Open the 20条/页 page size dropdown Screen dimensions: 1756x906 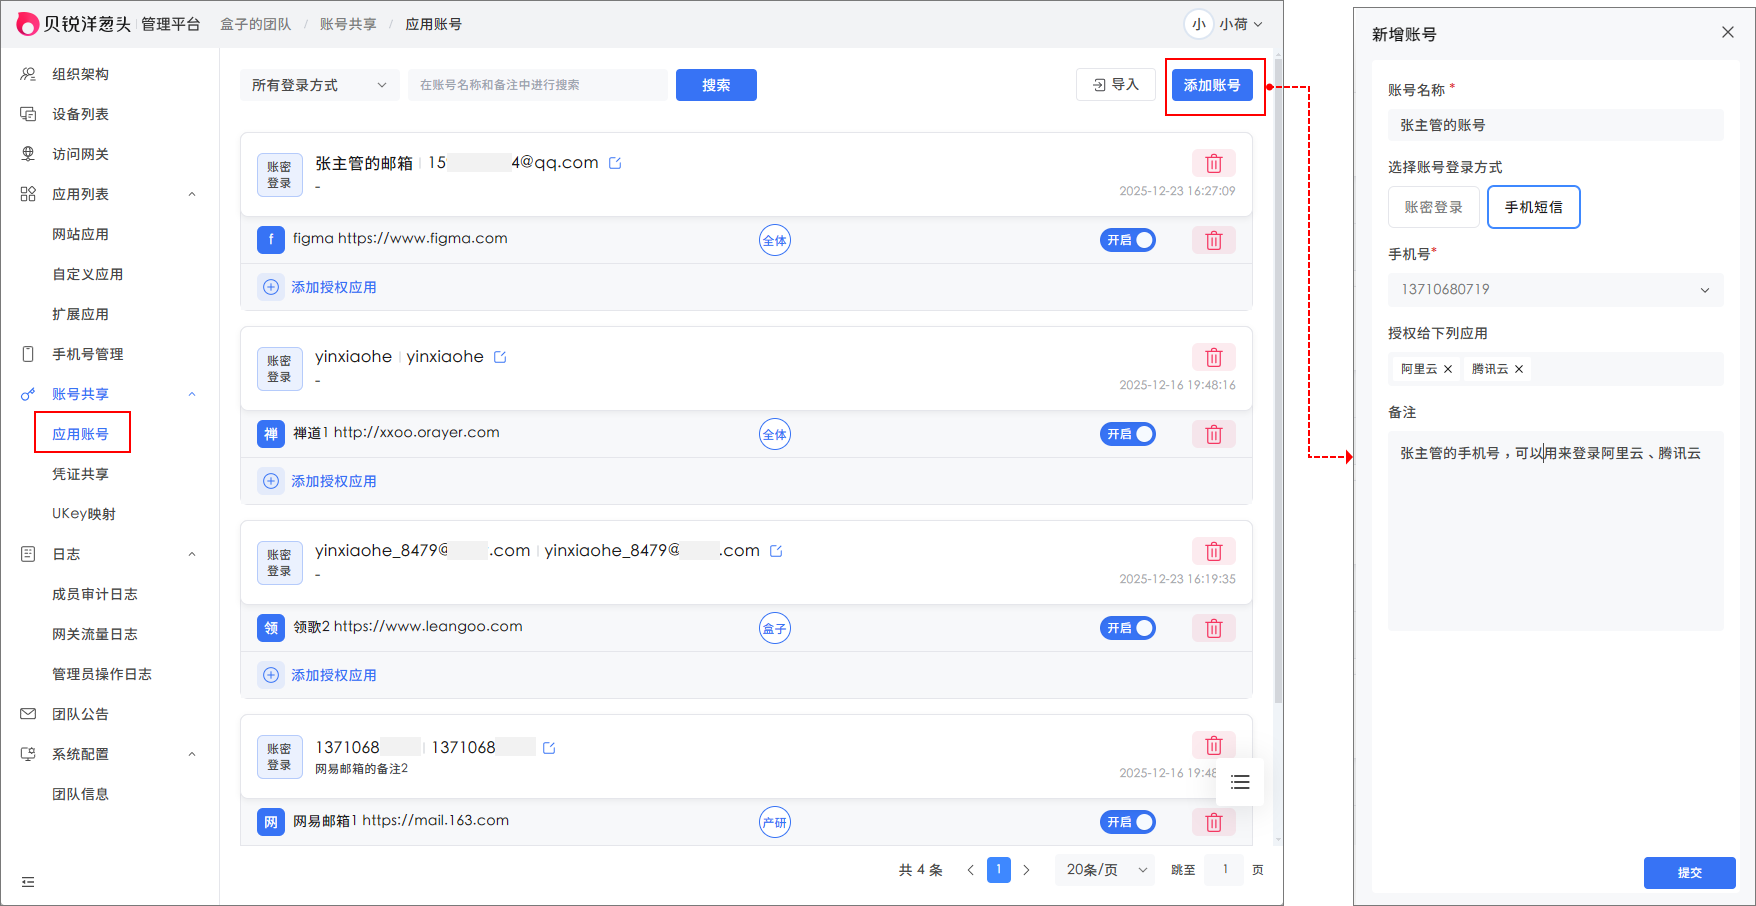[1105, 870]
